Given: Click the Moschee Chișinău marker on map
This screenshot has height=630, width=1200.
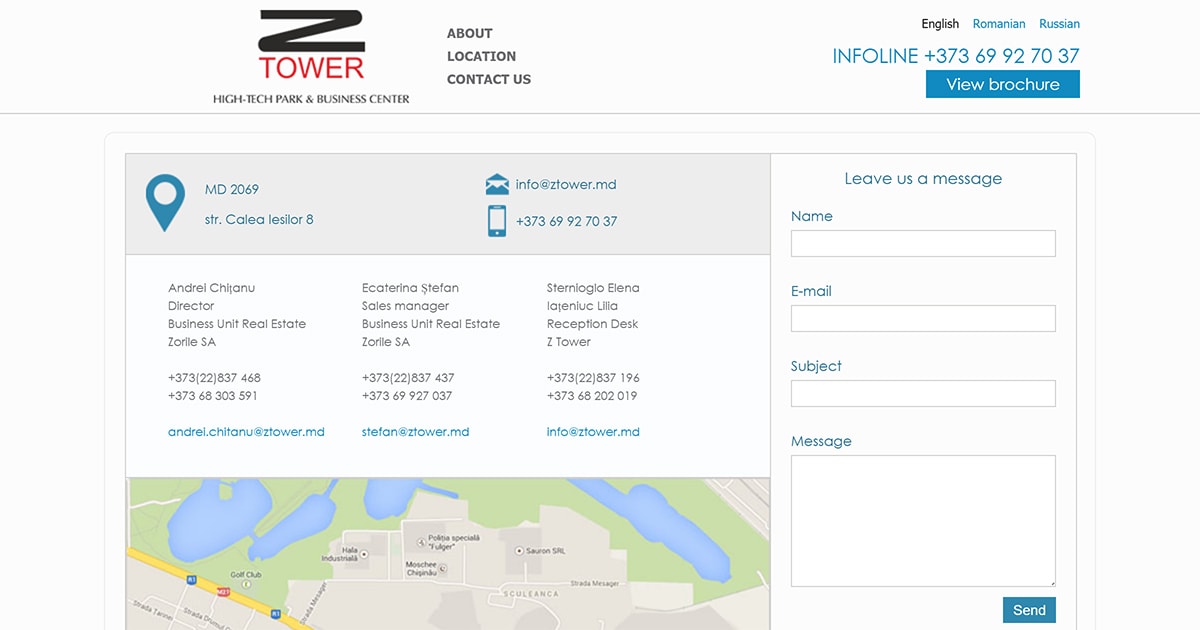Looking at the screenshot, I should 442,568.
